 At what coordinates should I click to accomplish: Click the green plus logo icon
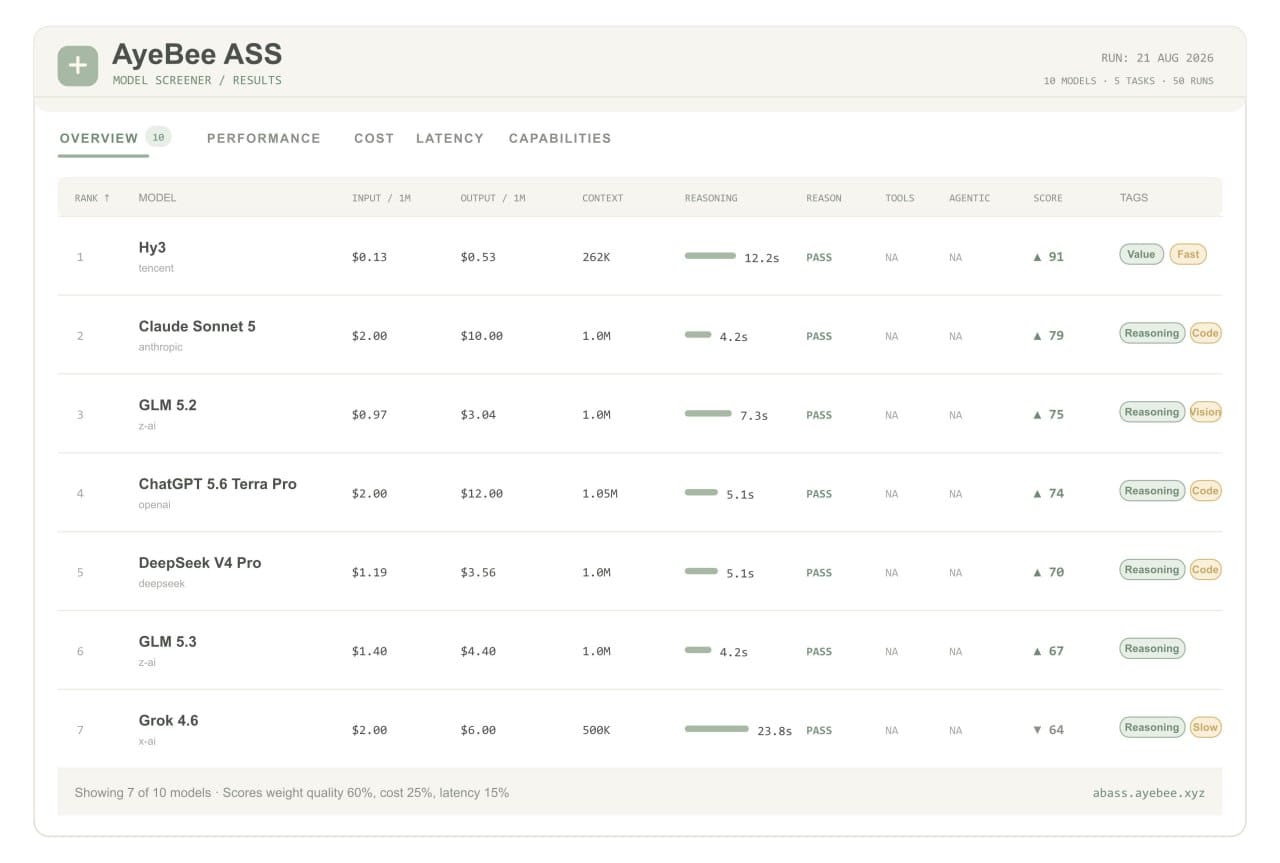point(78,66)
